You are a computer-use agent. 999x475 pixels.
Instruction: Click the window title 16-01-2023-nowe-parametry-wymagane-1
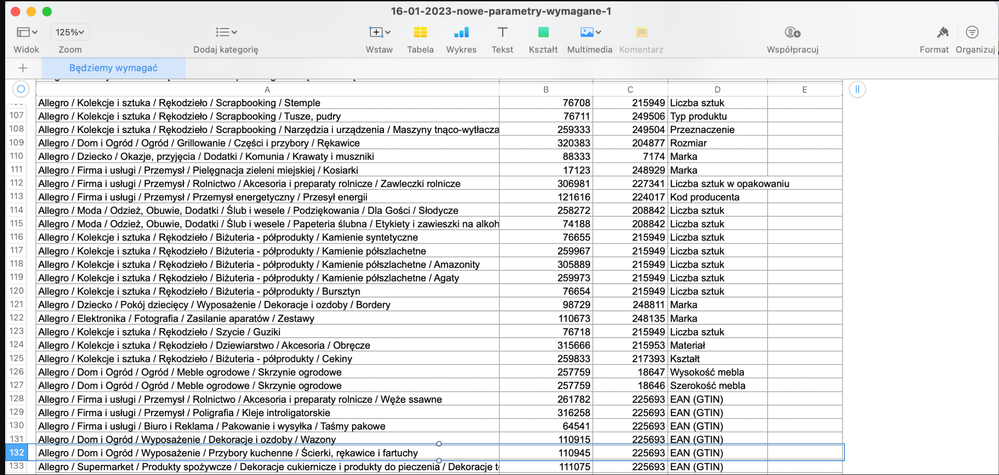click(501, 11)
